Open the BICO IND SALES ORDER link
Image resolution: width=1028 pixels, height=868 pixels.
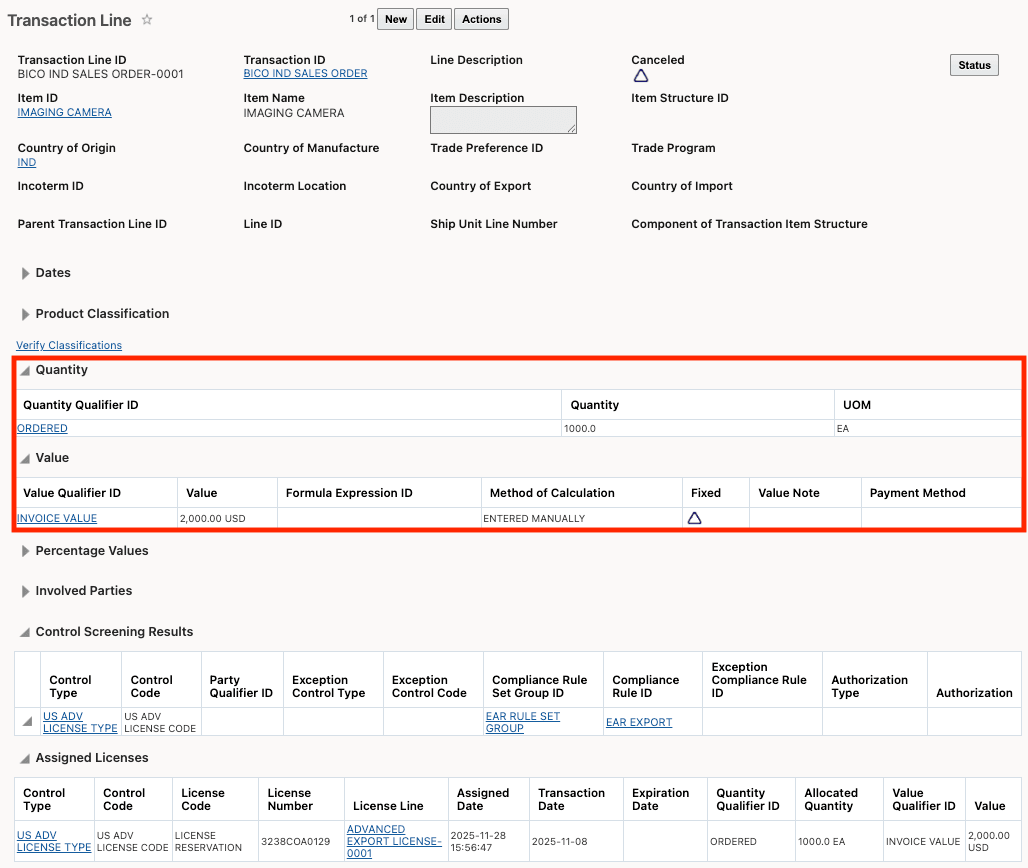pyautogui.click(x=304, y=73)
